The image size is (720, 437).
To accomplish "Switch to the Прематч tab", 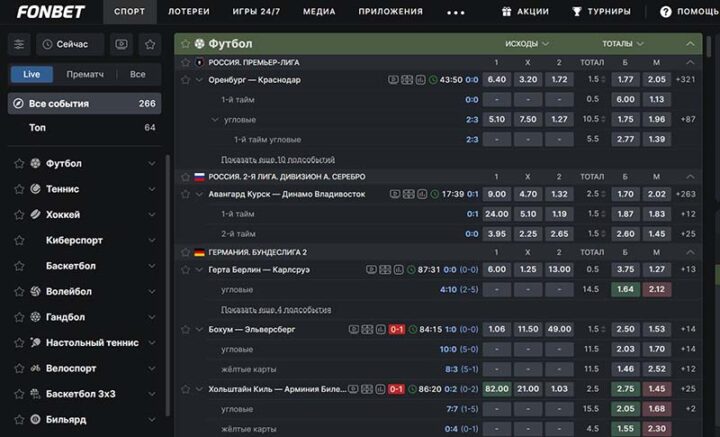I will 84,74.
